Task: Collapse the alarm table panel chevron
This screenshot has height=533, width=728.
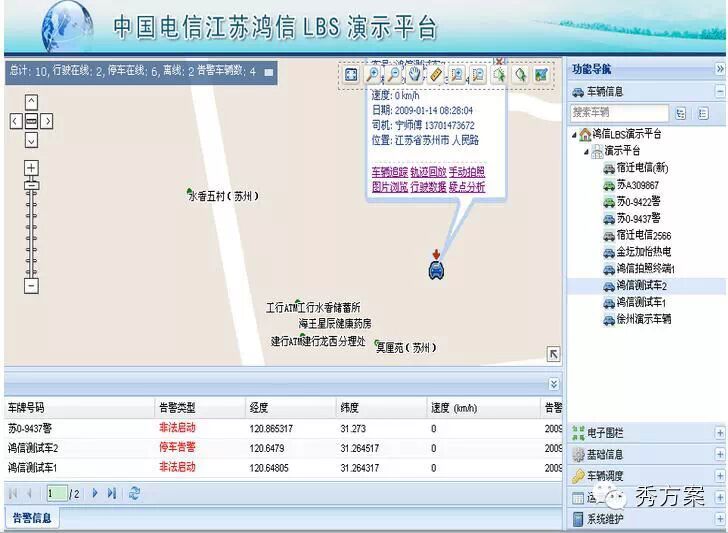Action: coord(553,384)
